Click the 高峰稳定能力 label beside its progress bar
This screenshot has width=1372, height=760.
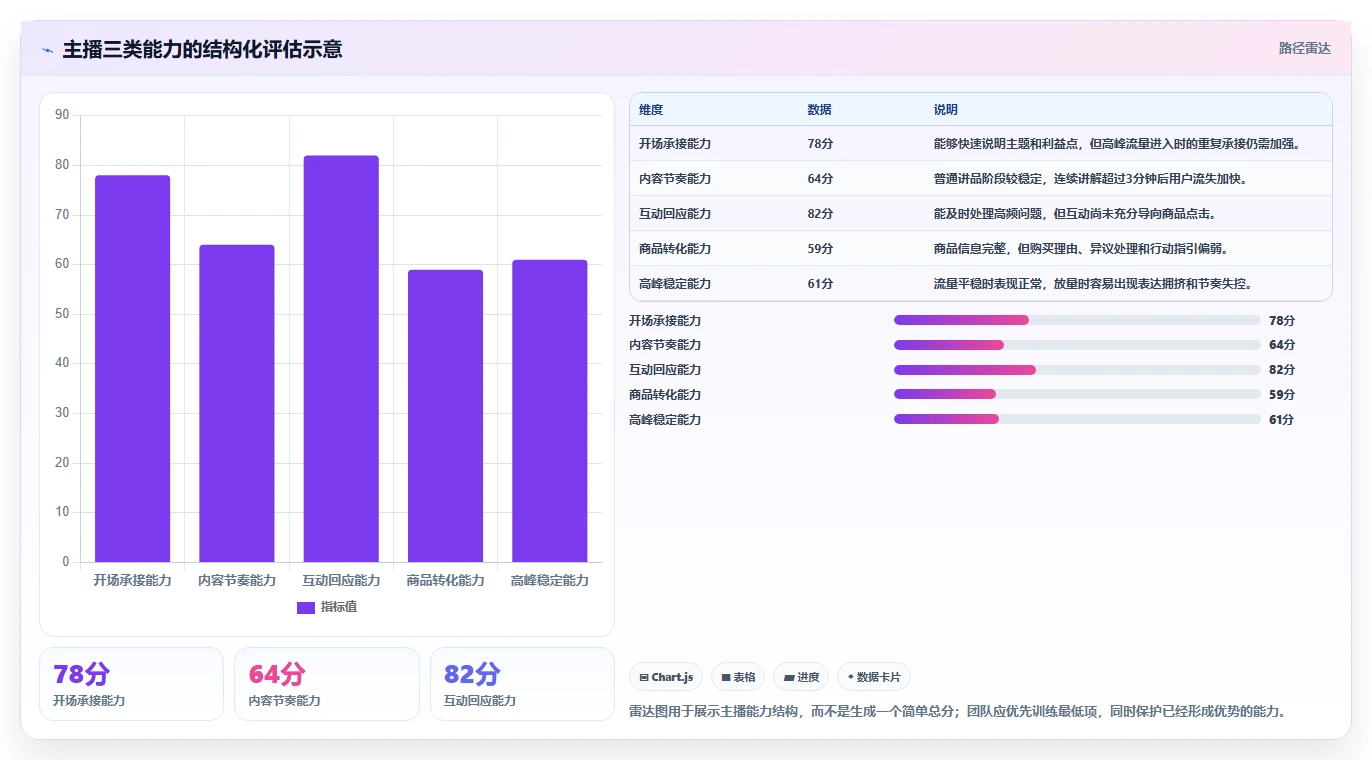point(665,420)
